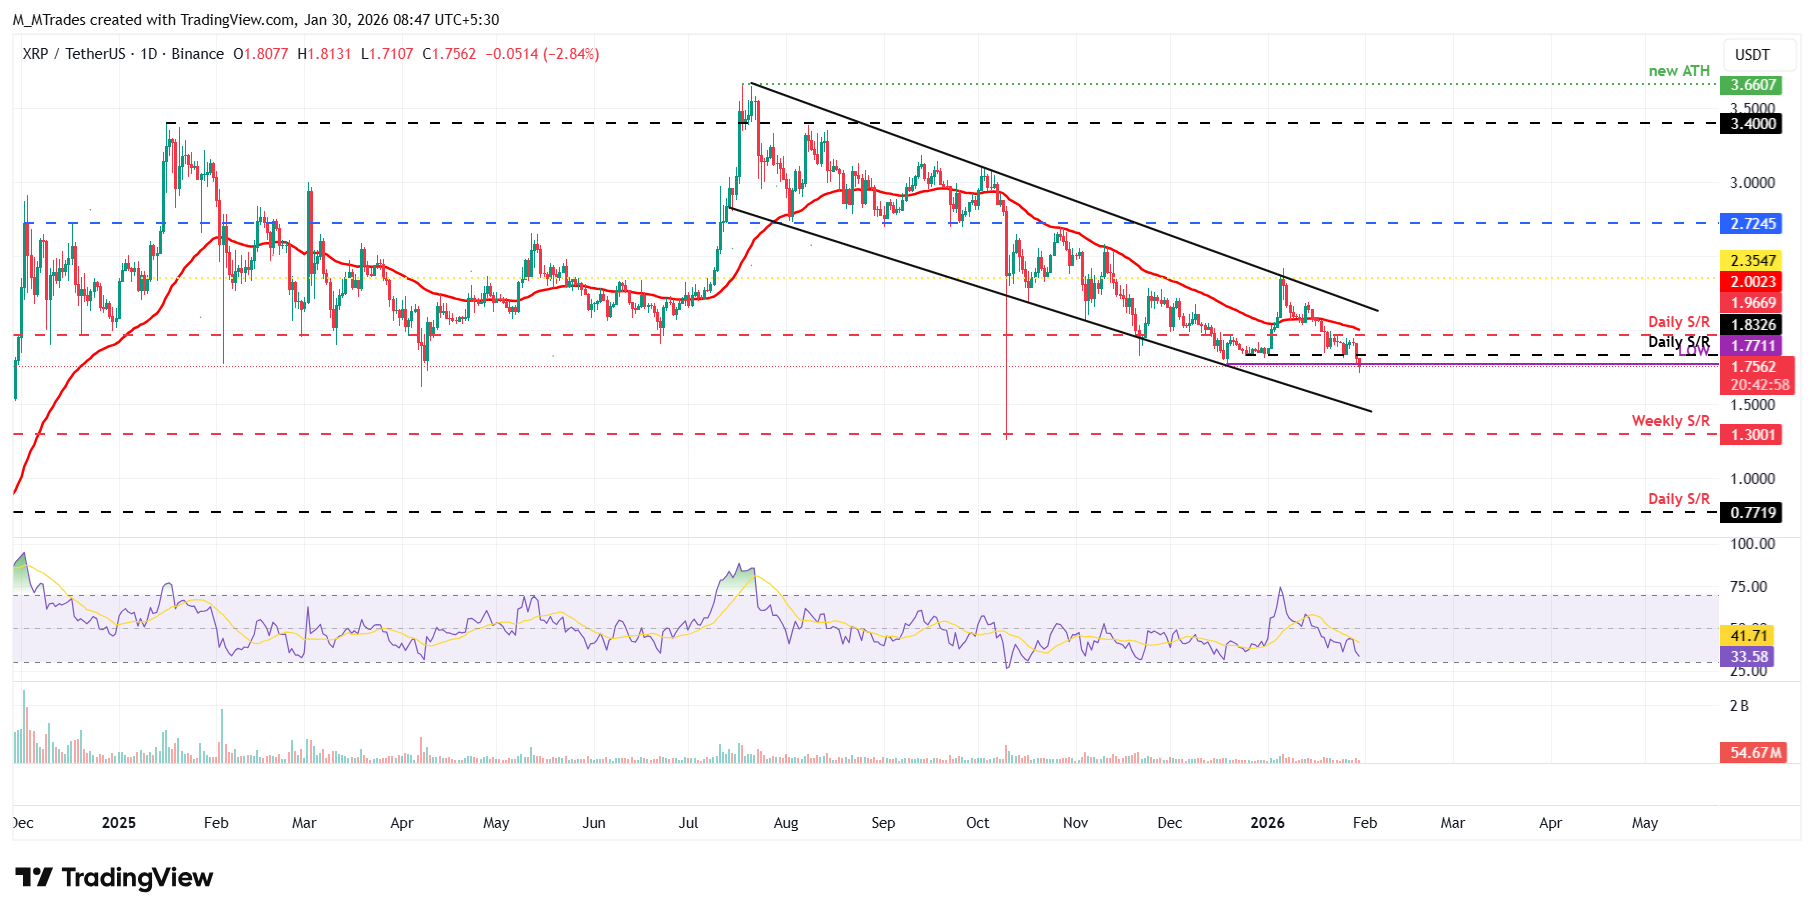
Task: Click the purple 1.7711 price label
Action: [x=1753, y=346]
